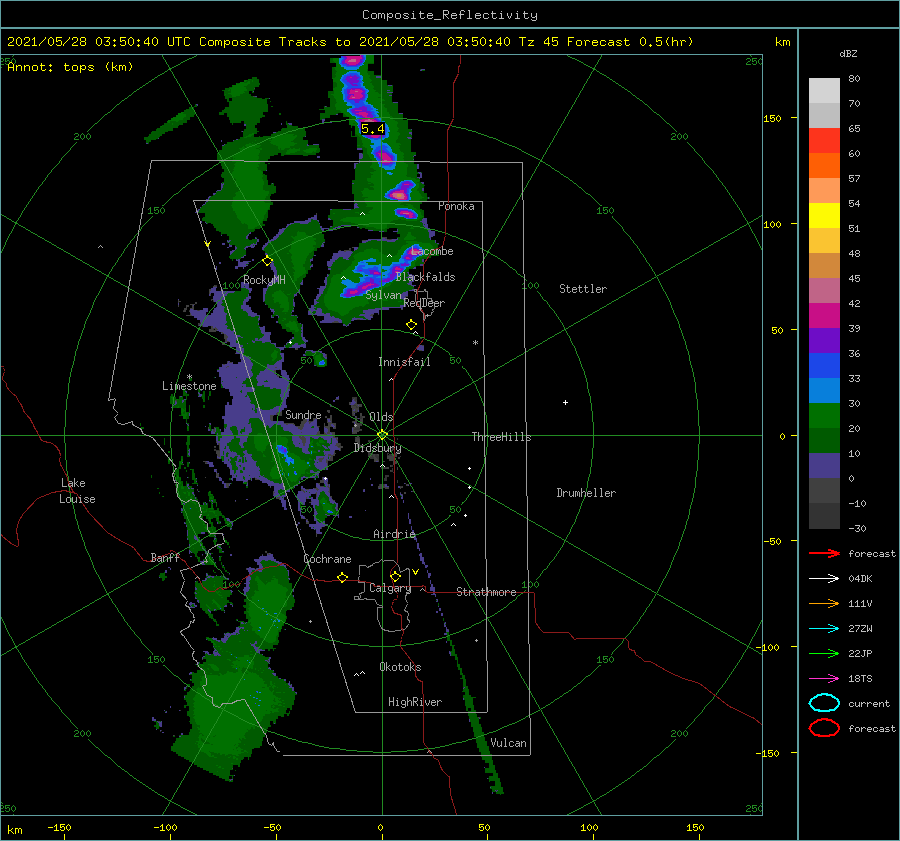This screenshot has width=900, height=841.
Task: Click the Drumheller city label
Action: [x=585, y=493]
